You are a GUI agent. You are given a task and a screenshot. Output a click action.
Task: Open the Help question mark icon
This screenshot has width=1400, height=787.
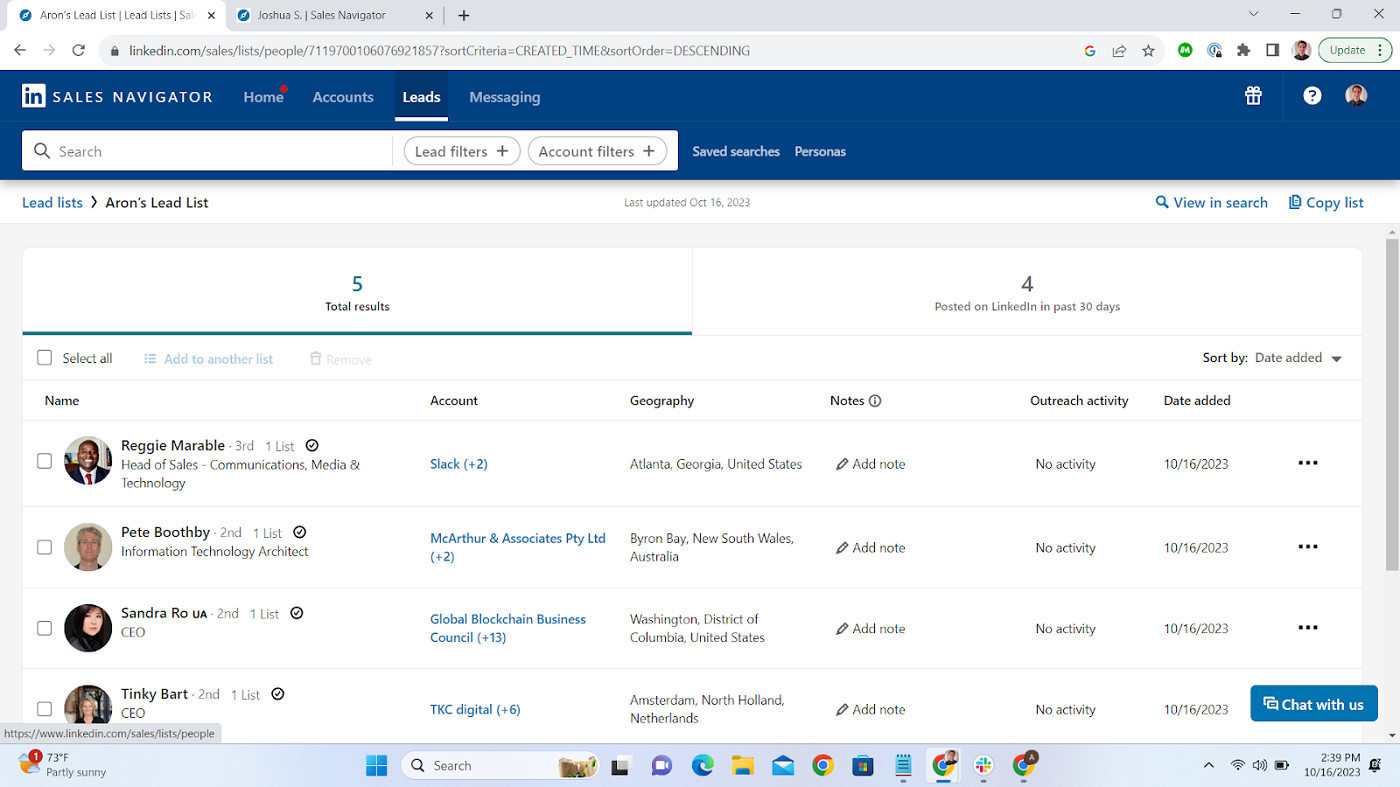1311,95
